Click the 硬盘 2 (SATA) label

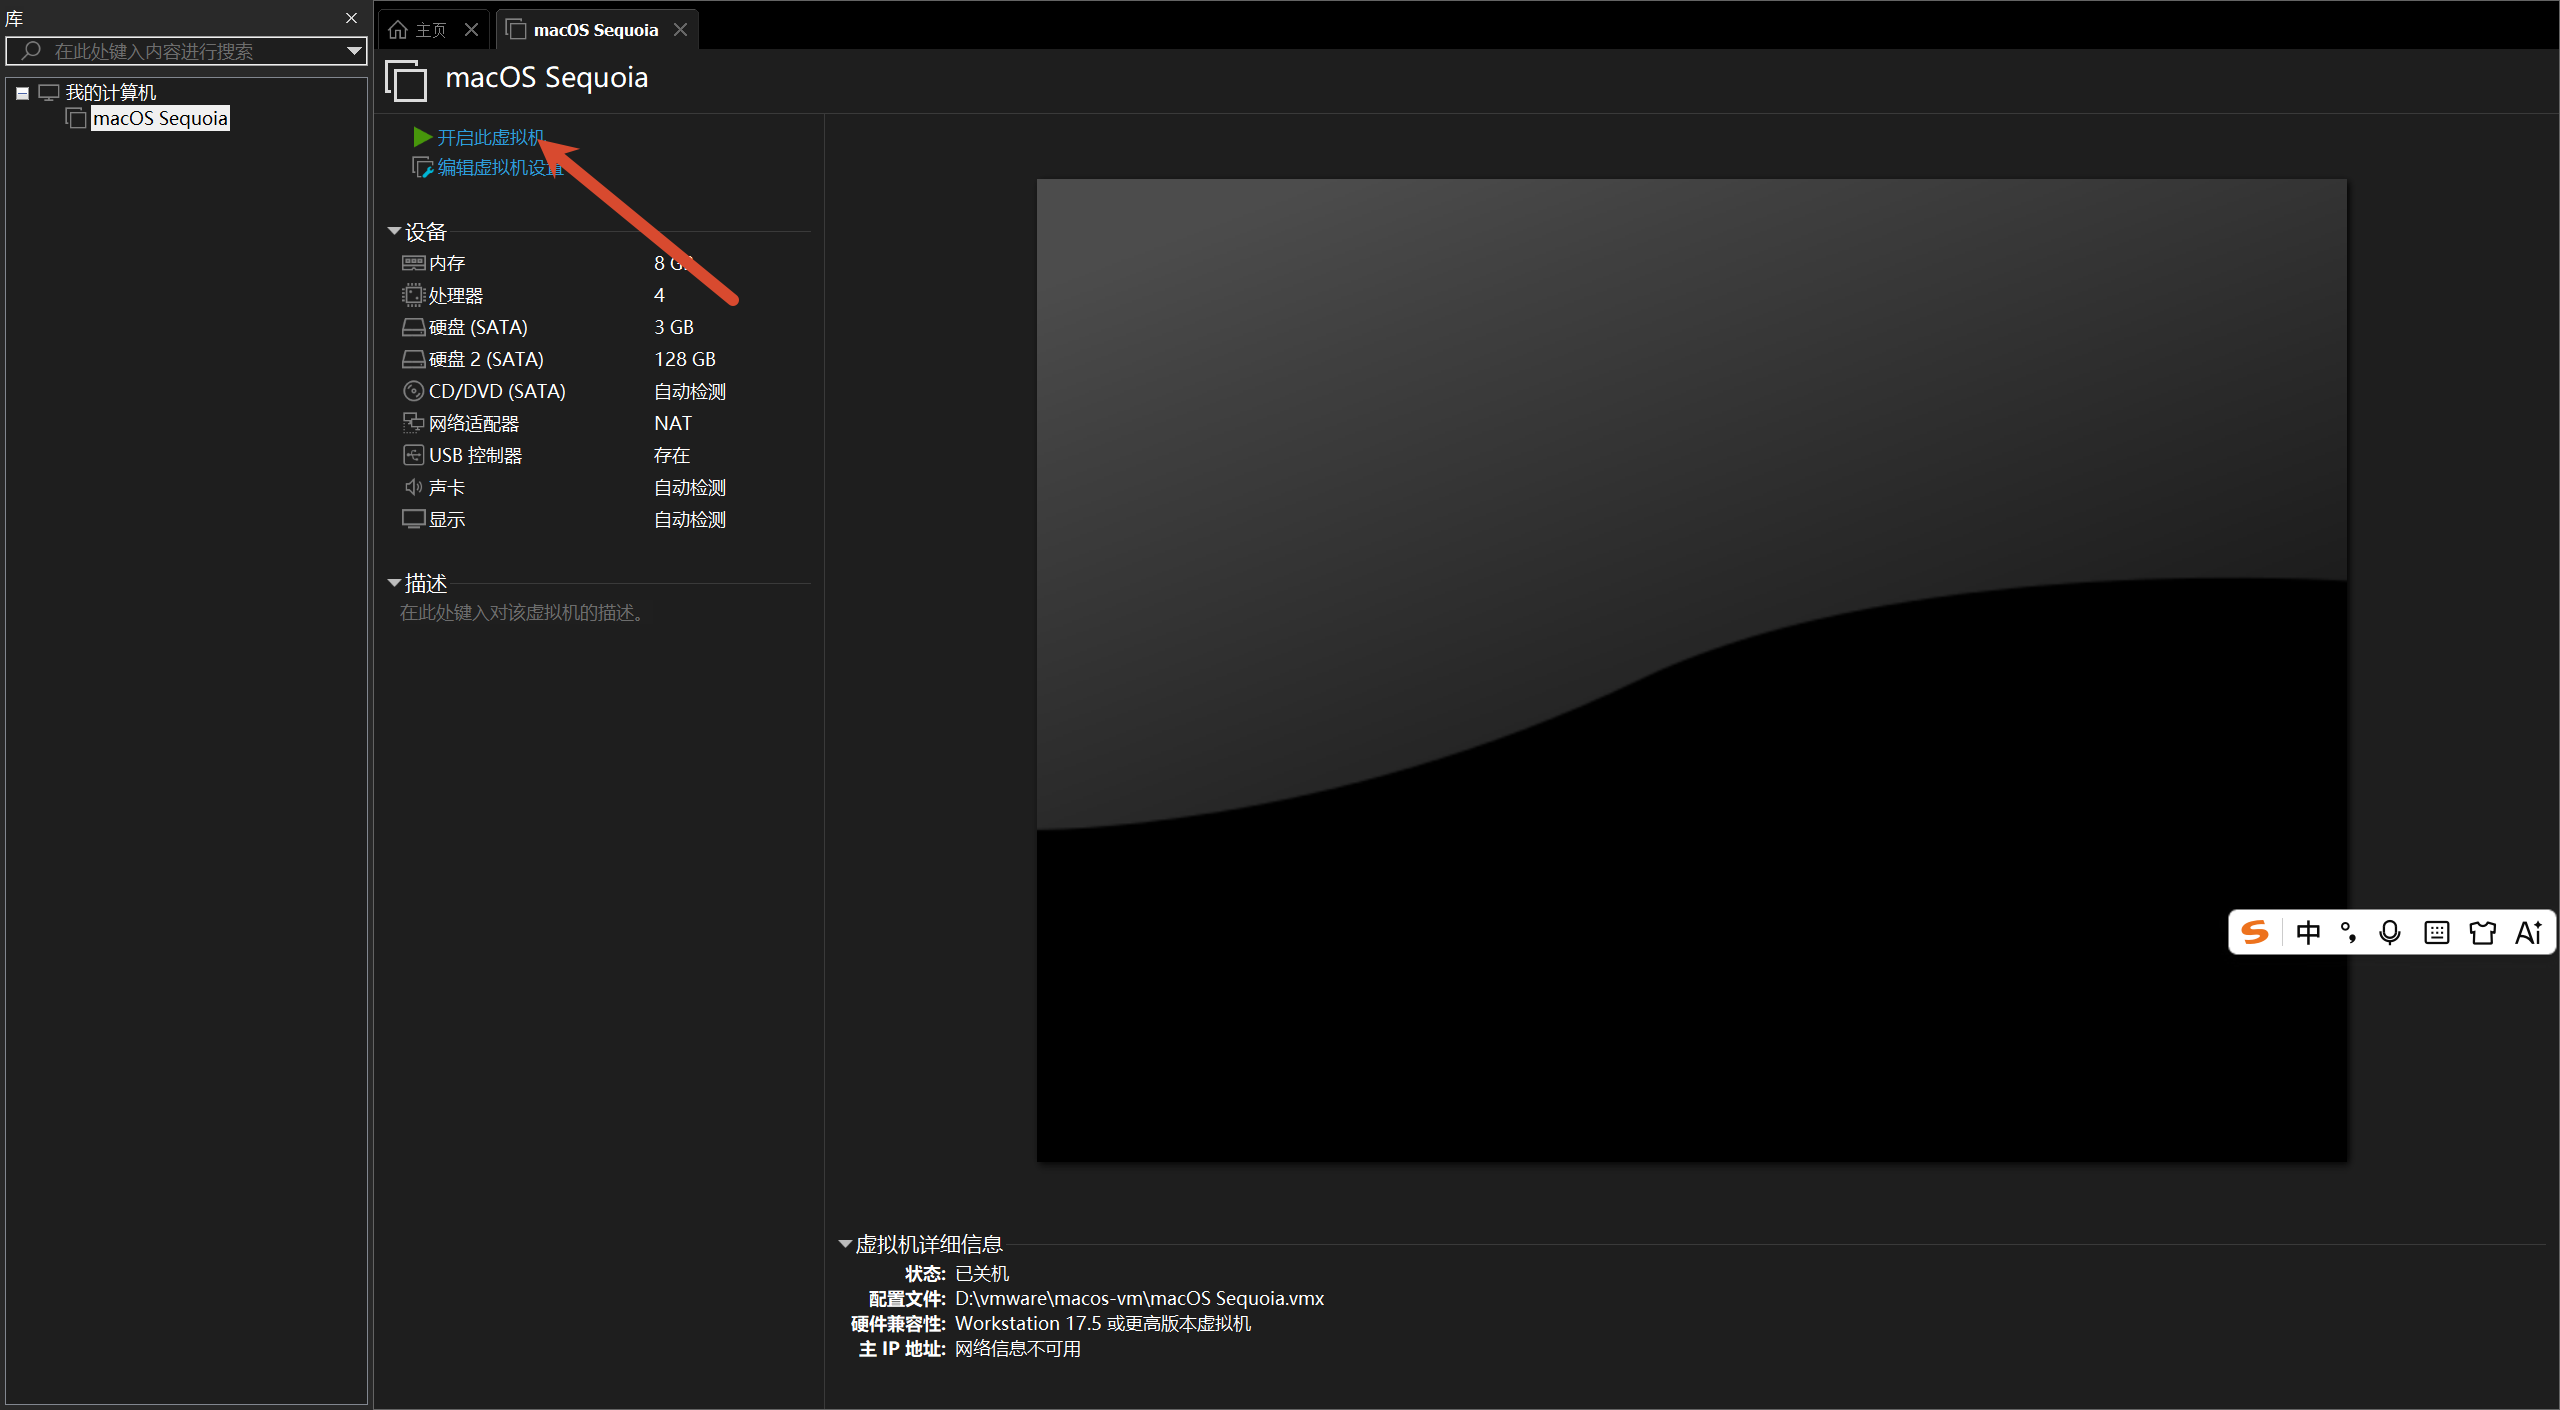tap(486, 359)
